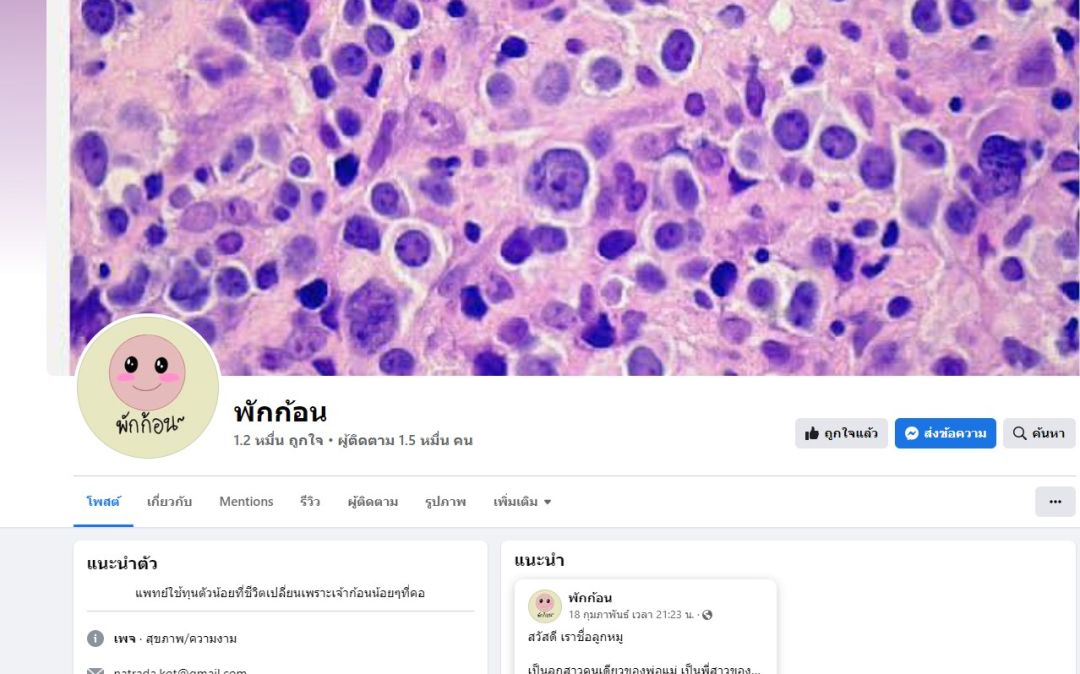This screenshot has width=1080, height=674.
Task: Expand the เพิ่มเติม dropdown arrow
Action: point(548,502)
